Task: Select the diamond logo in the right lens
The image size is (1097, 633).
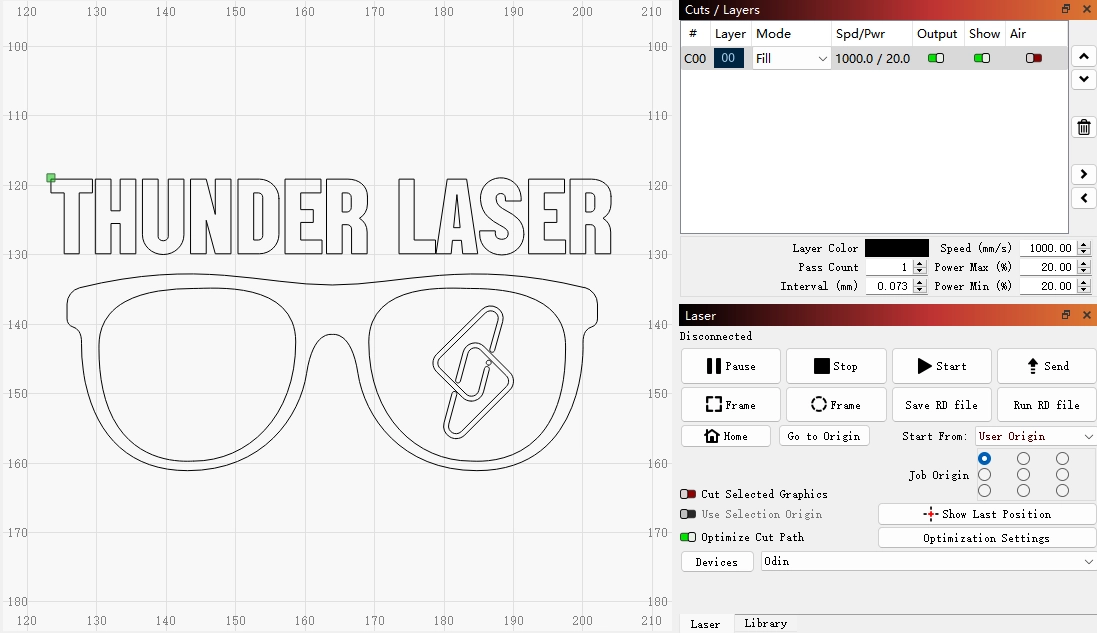Action: (x=474, y=372)
